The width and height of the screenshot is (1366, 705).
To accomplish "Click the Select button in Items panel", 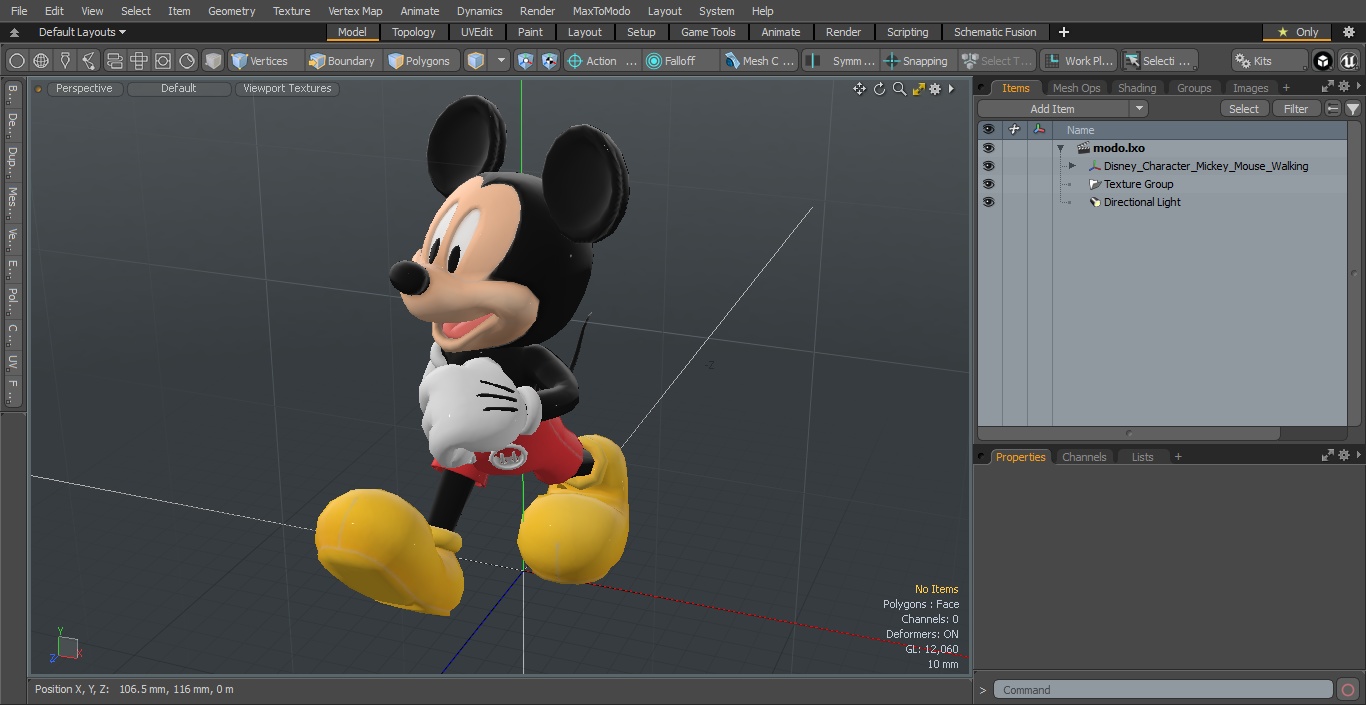I will 1244,109.
